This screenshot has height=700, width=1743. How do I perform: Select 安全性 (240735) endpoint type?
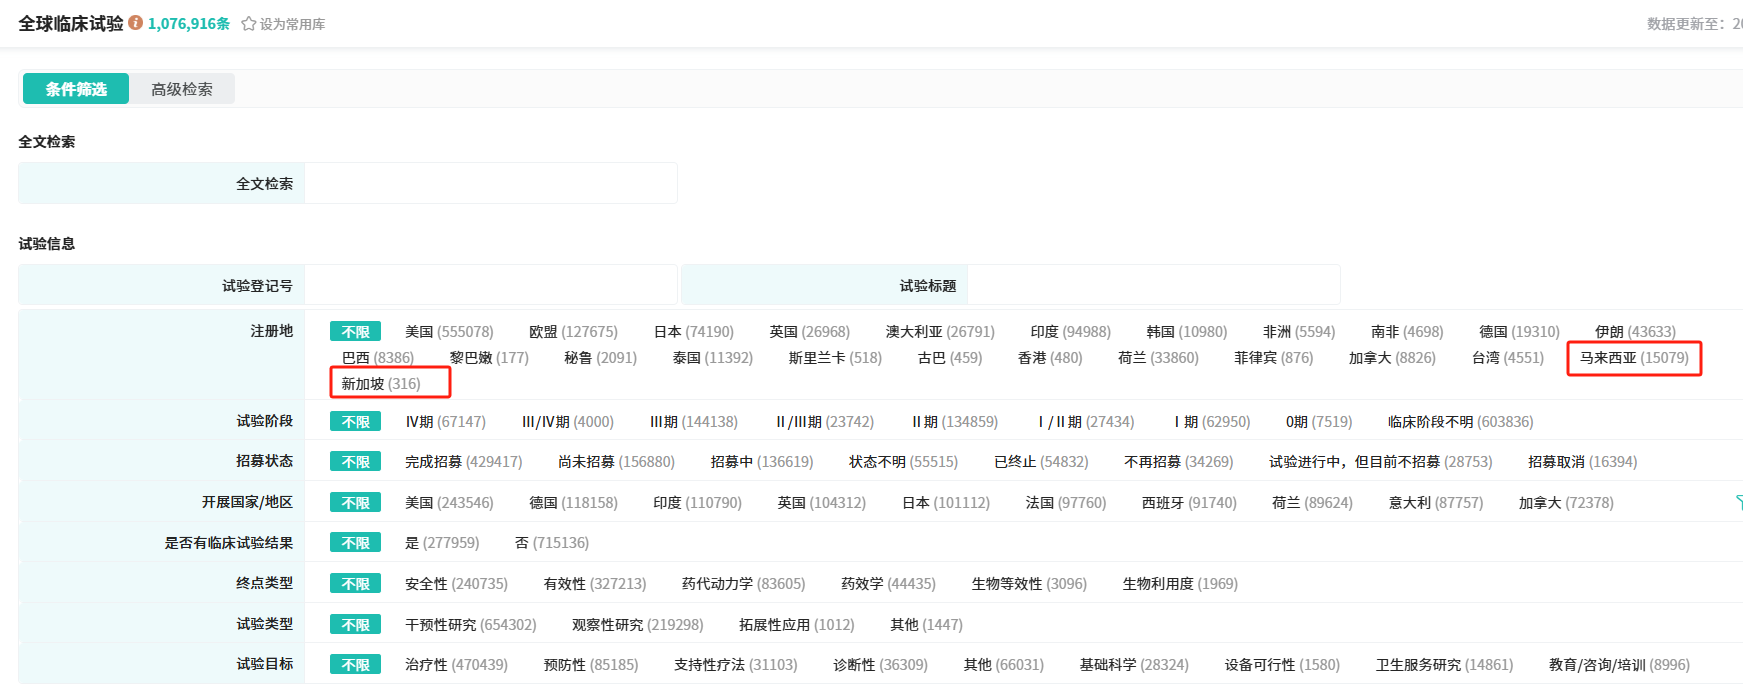click(x=456, y=584)
